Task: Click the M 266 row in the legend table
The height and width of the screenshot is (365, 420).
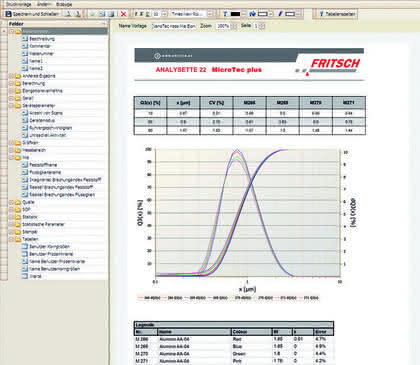Action: point(233,339)
